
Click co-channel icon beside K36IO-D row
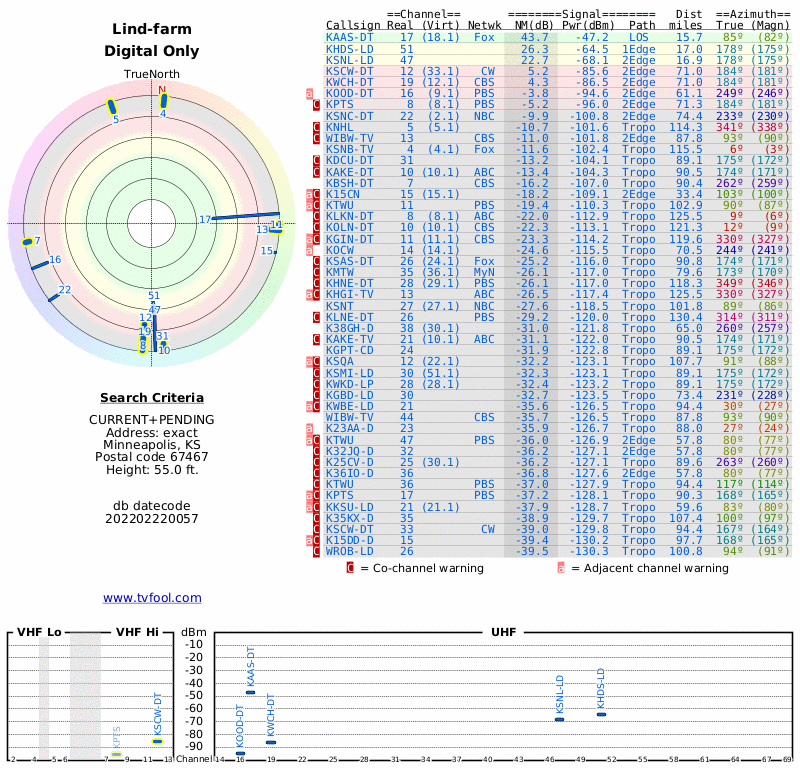click(316, 473)
